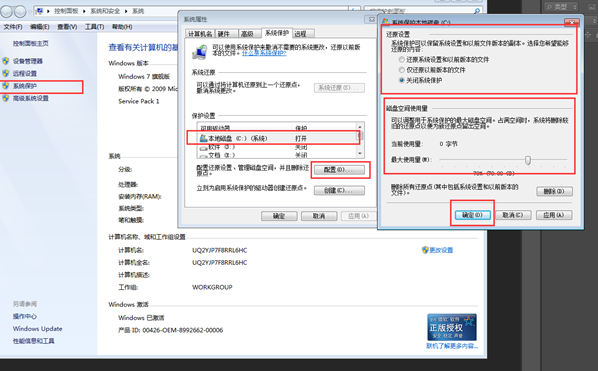The height and width of the screenshot is (371, 598).
Task: Click the 删除(D) restore points button
Action: click(x=554, y=191)
